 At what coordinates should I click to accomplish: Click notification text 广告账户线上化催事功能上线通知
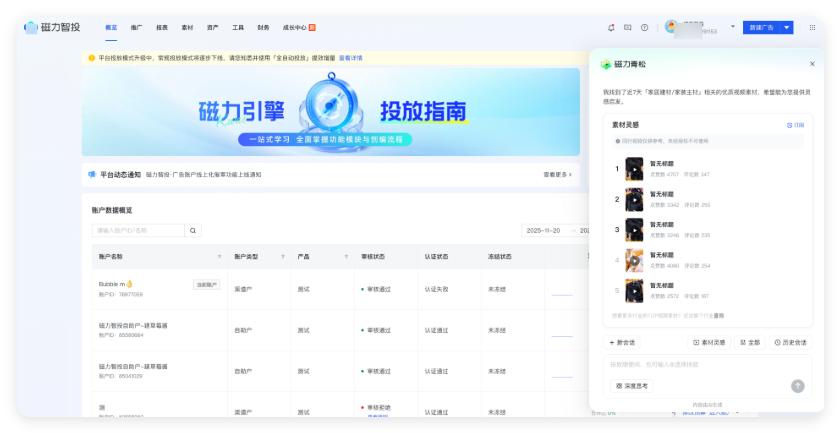coord(204,175)
